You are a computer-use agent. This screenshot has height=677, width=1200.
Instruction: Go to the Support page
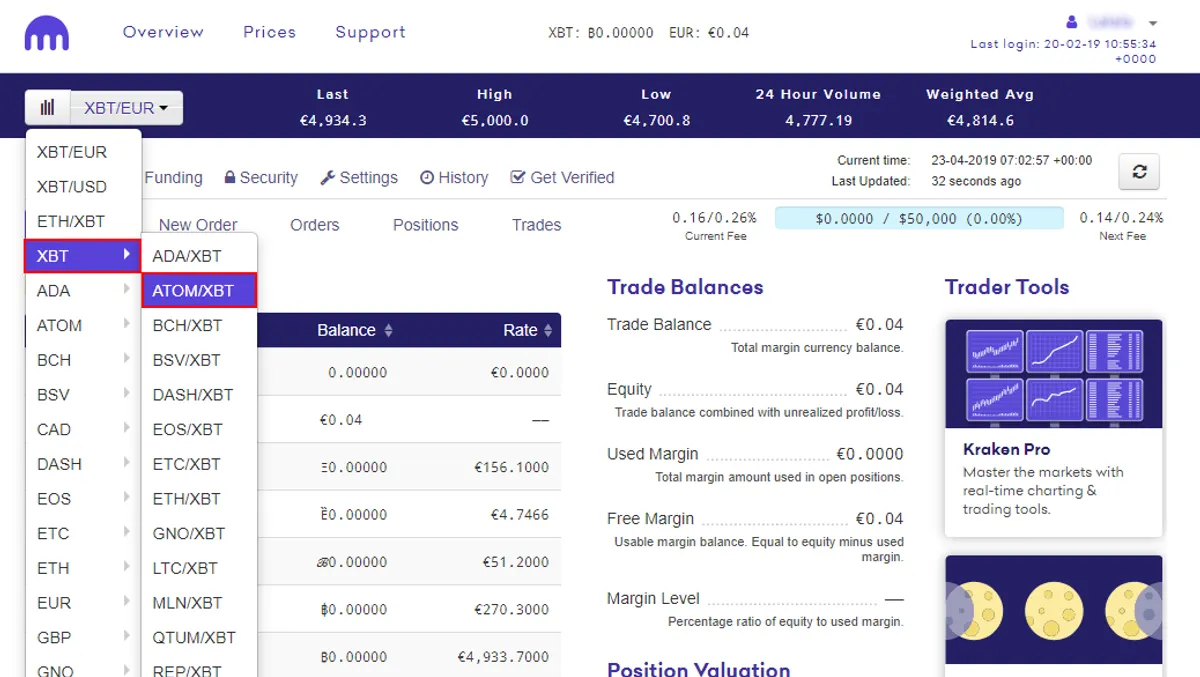[x=371, y=32]
